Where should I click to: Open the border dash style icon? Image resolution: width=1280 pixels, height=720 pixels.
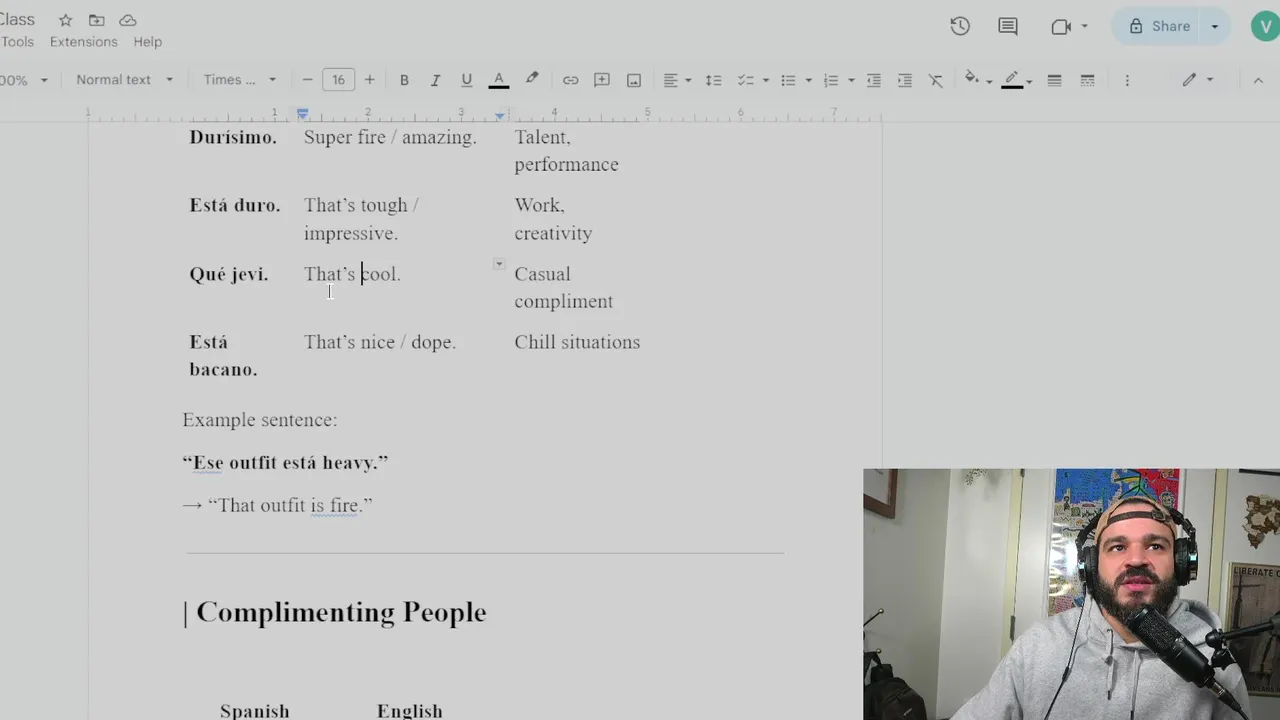coord(1087,80)
